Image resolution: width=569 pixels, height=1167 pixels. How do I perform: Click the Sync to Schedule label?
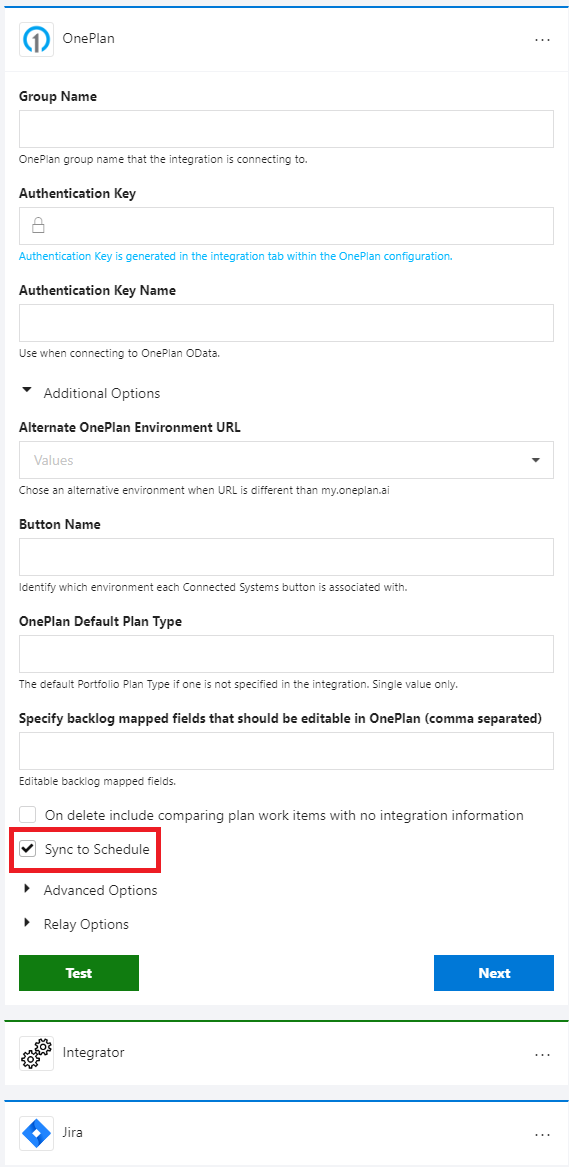pyautogui.click(x=97, y=849)
